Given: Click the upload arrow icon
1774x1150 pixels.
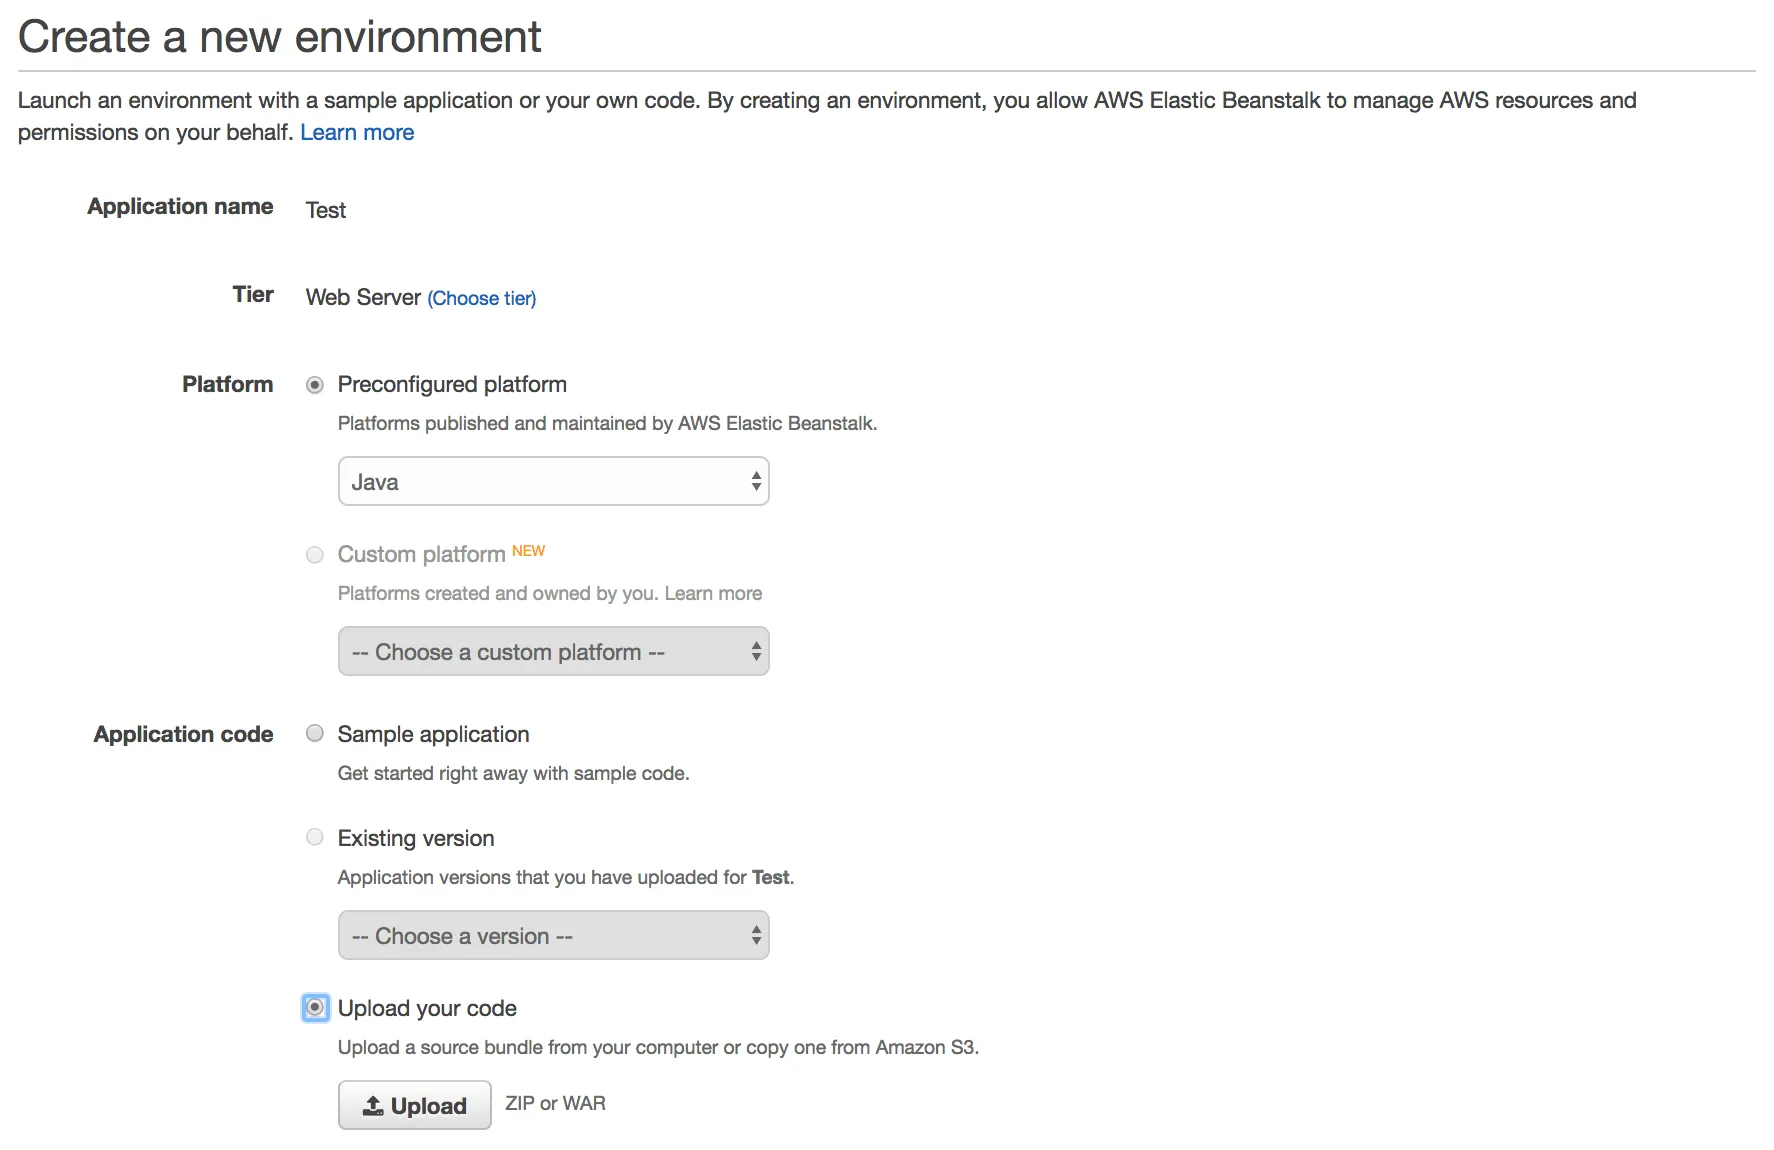Looking at the screenshot, I should click(373, 1106).
